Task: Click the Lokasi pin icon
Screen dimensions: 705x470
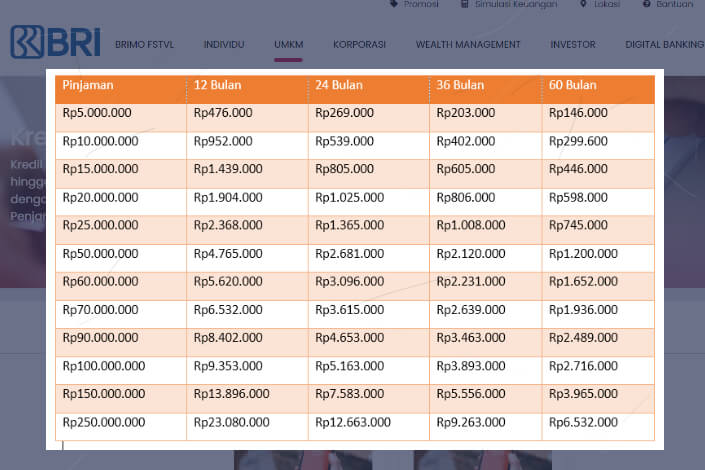Action: 583,4
